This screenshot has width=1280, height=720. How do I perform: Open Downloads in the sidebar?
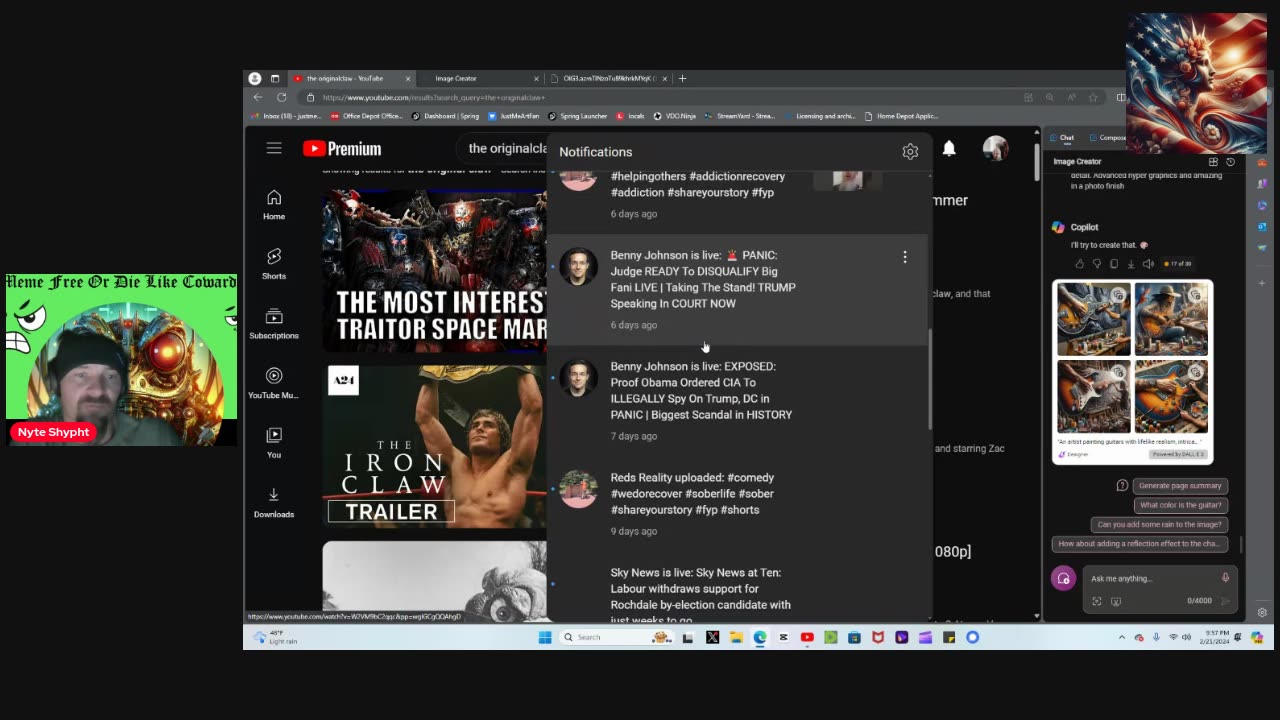click(x=274, y=502)
